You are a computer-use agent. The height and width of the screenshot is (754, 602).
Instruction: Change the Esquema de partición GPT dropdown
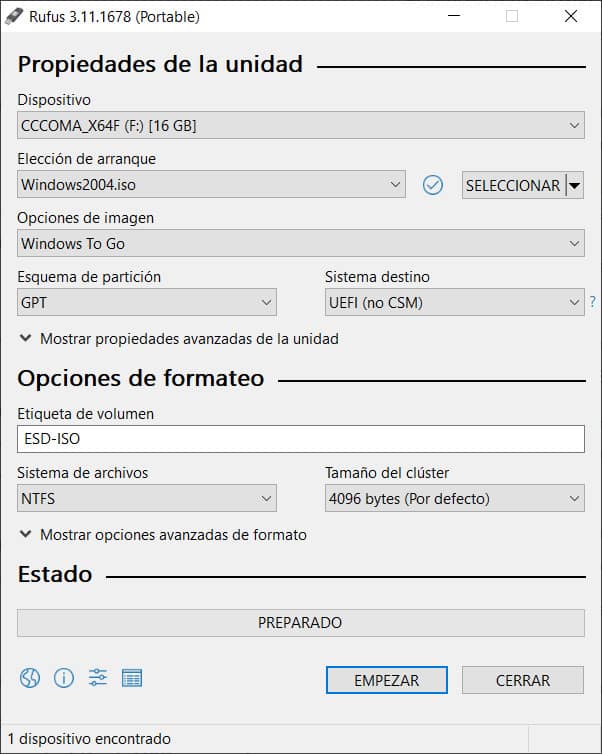tap(147, 302)
